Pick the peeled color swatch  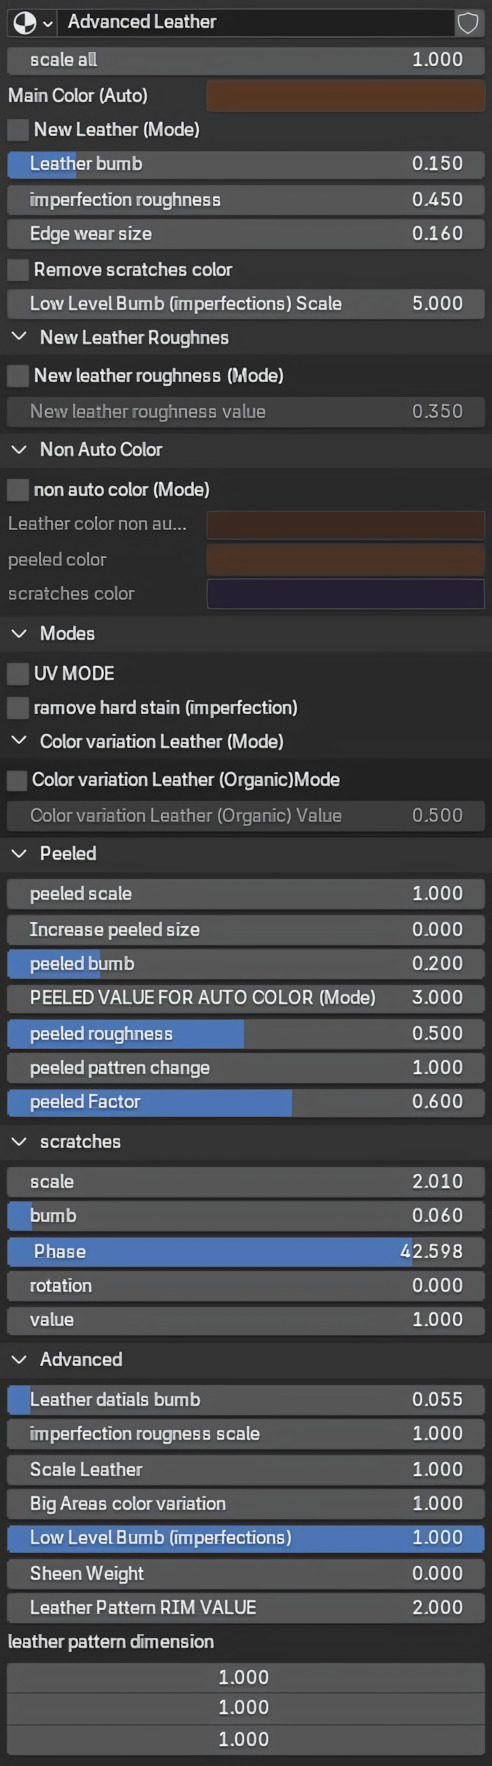[x=346, y=560]
